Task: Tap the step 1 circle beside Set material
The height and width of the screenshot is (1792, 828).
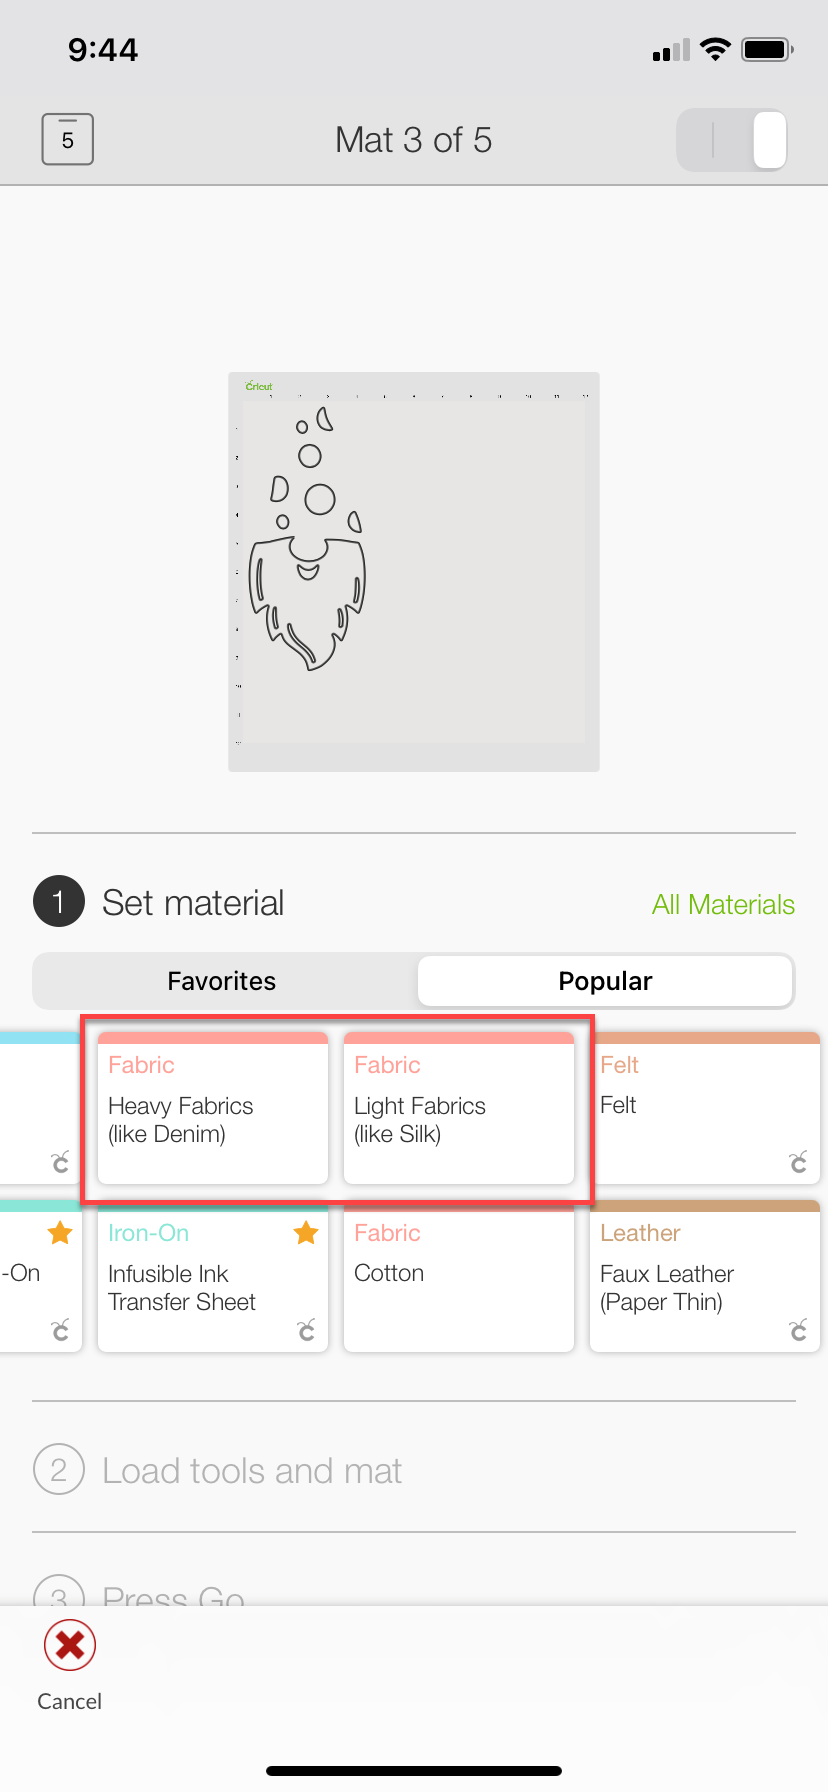Action: pyautogui.click(x=58, y=901)
